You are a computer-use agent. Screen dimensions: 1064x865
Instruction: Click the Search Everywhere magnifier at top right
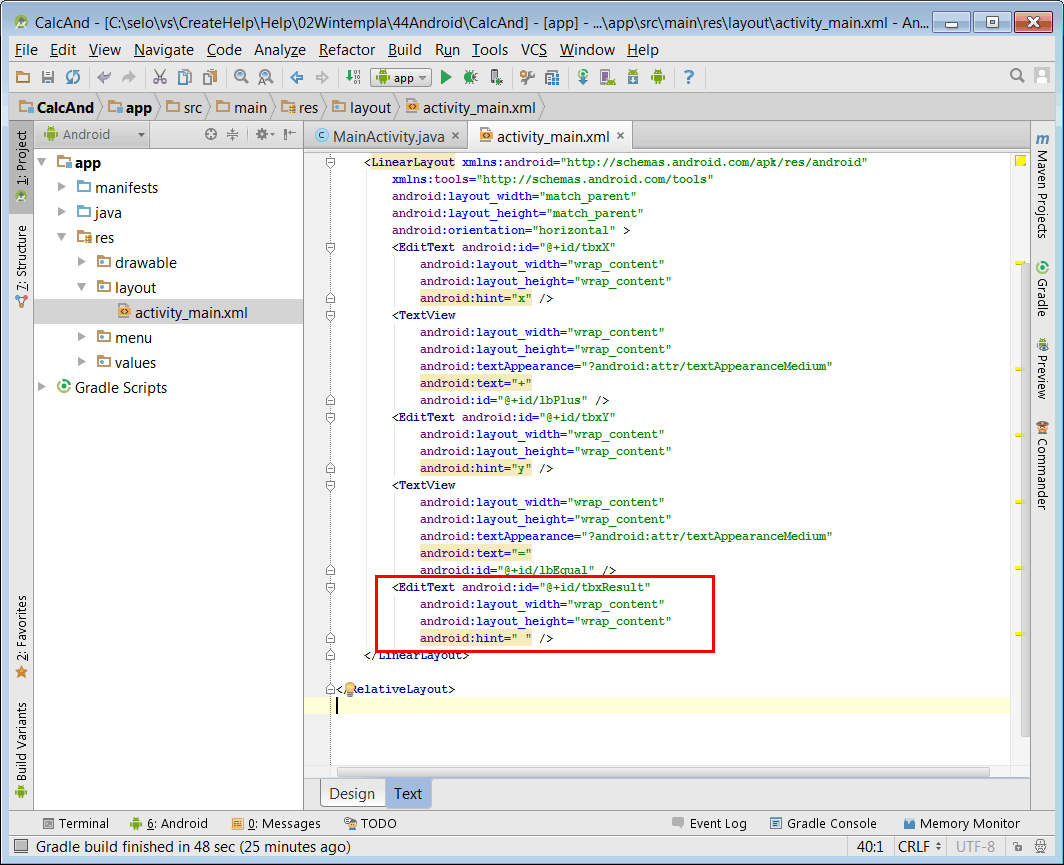[x=1017, y=76]
